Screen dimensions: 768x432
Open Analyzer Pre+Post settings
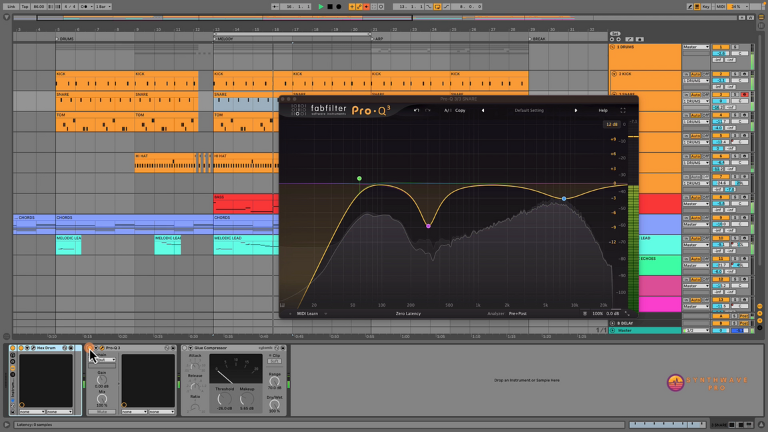[517, 313]
